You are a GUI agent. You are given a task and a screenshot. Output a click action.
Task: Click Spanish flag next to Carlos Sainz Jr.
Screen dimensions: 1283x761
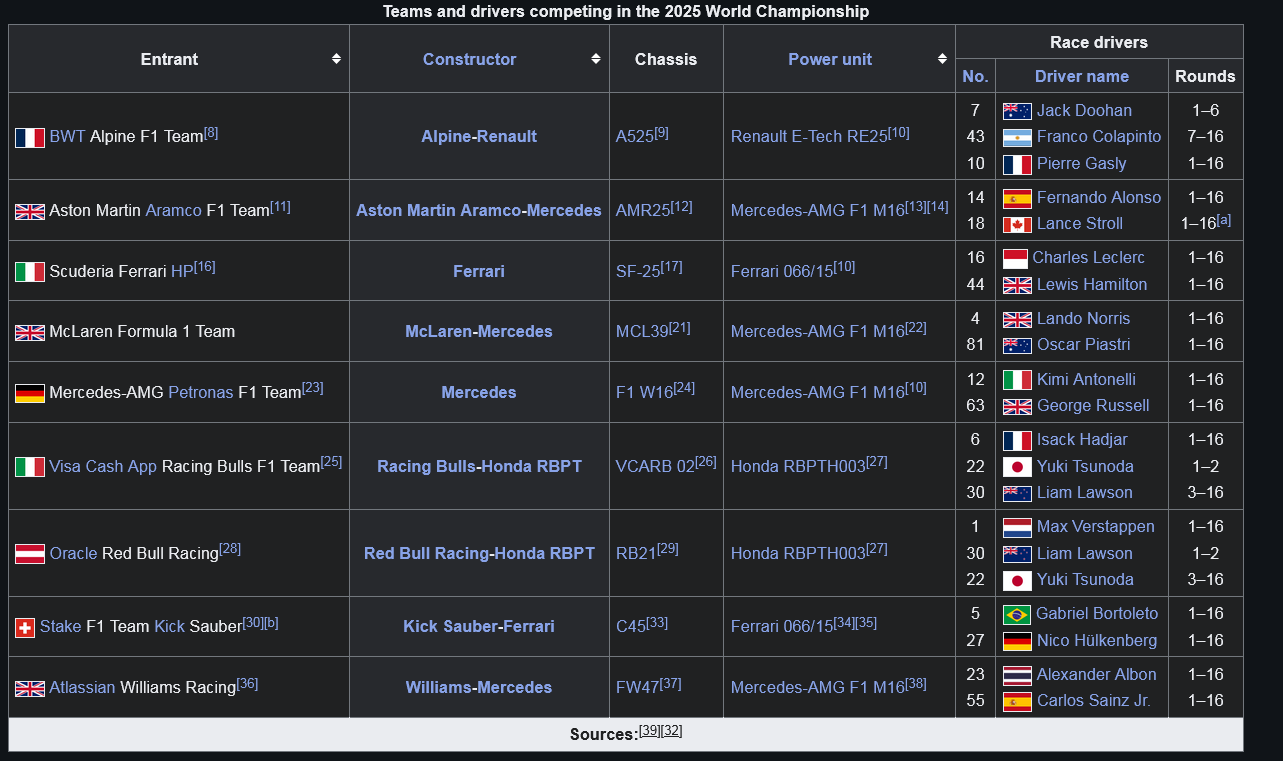coord(1017,701)
